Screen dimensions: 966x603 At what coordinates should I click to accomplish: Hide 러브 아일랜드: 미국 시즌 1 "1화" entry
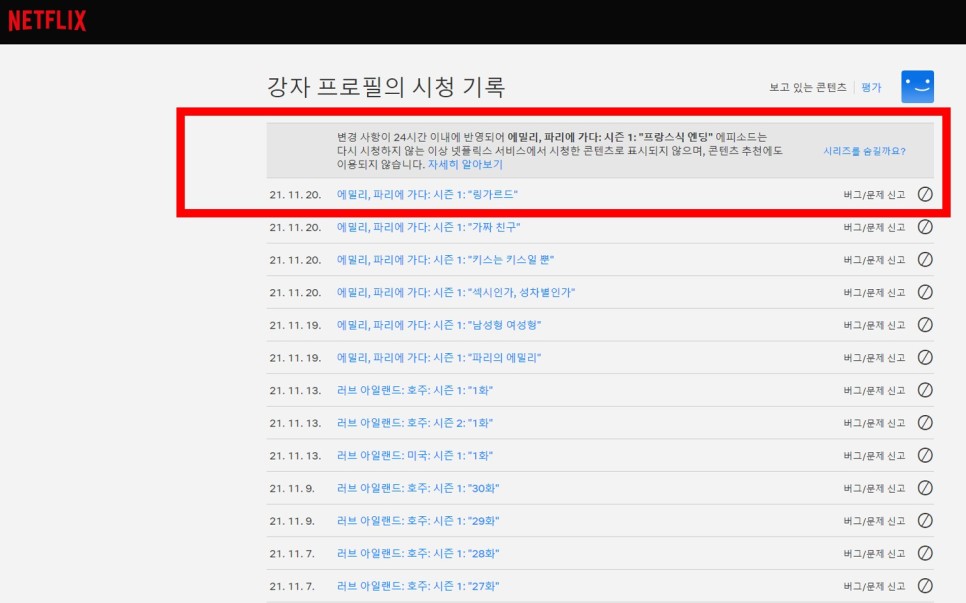(x=925, y=455)
